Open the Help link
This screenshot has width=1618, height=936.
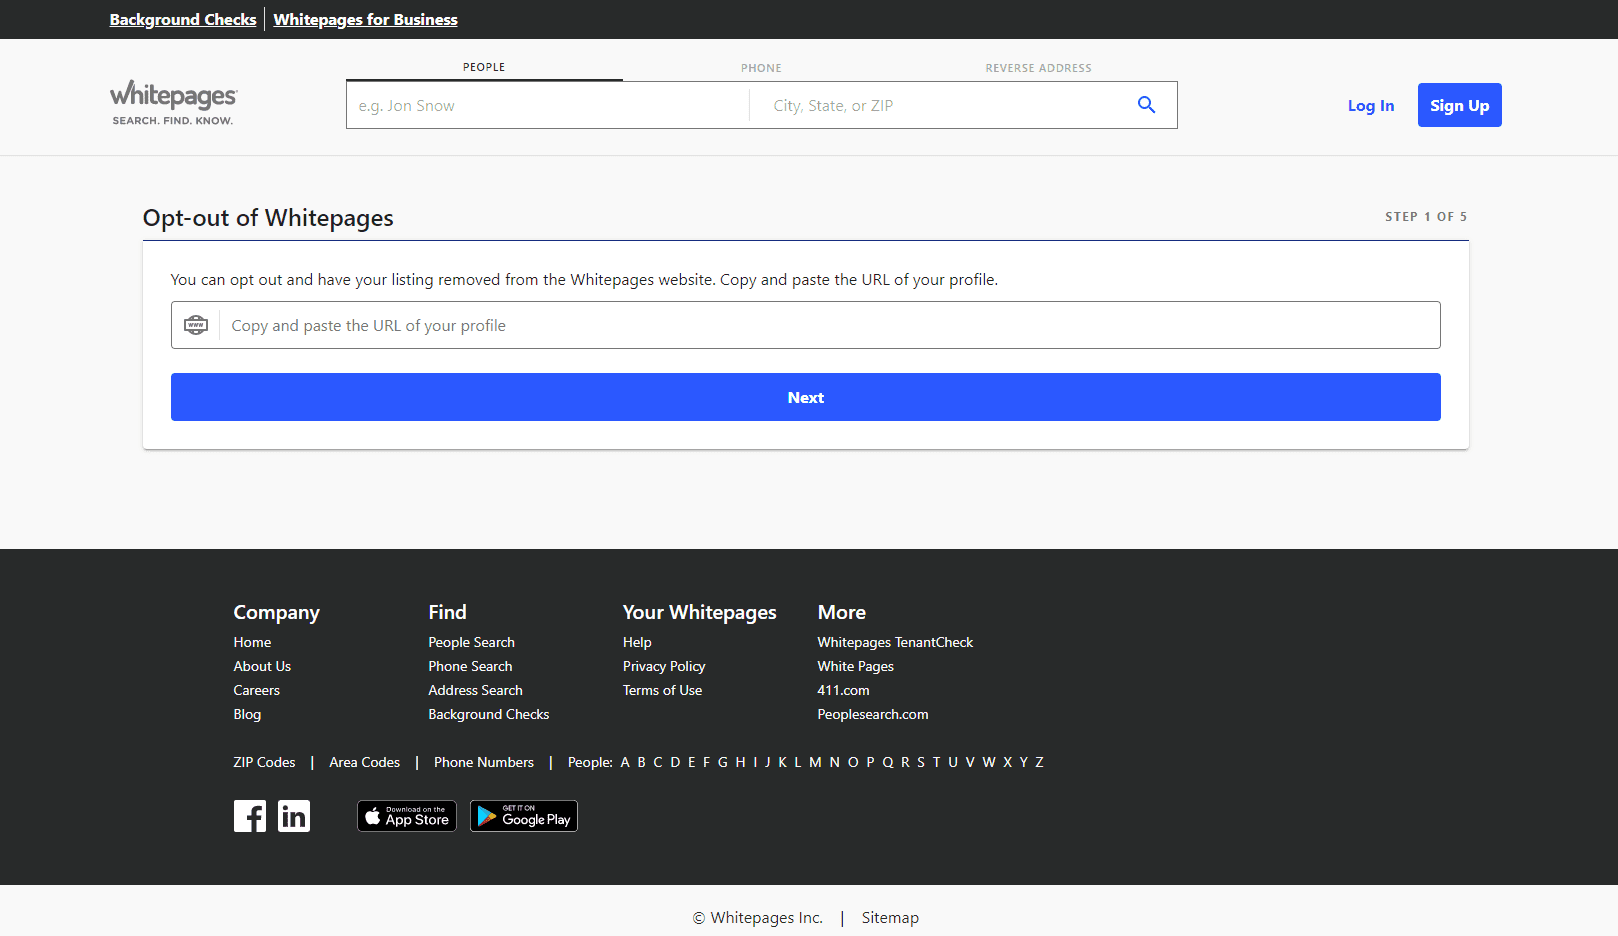(637, 642)
